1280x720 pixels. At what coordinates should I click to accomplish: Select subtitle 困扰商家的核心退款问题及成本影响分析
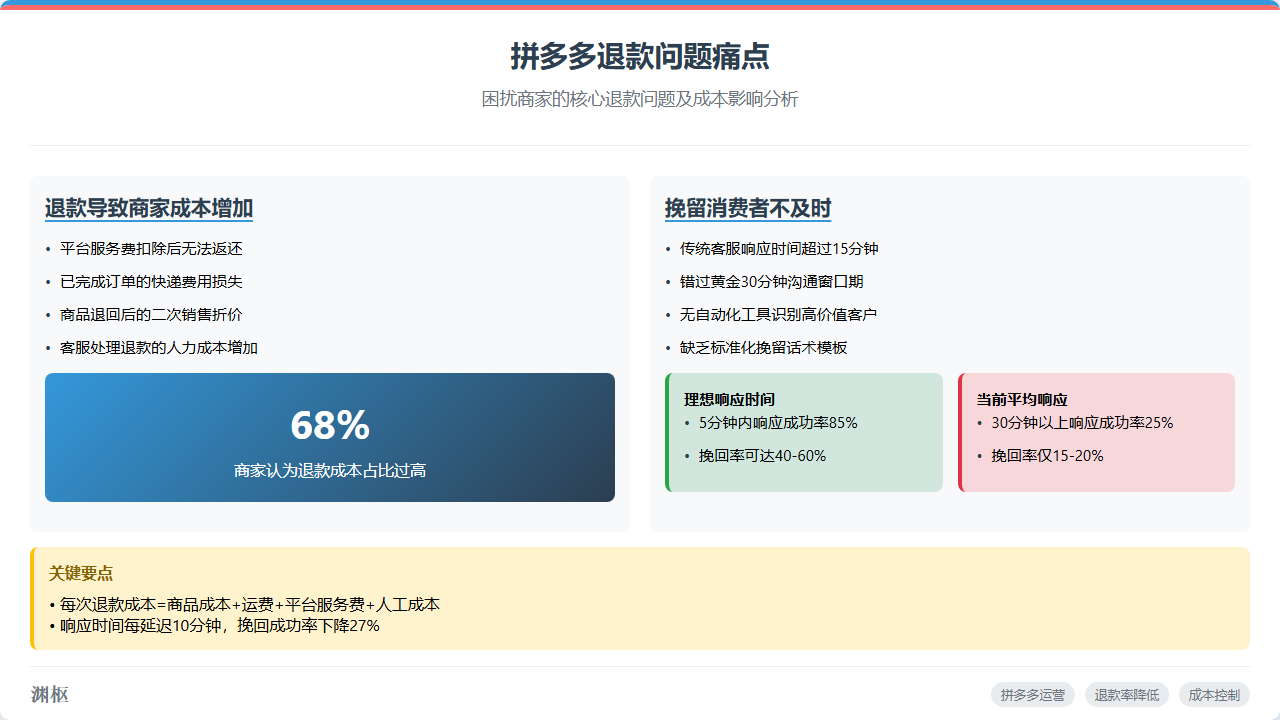640,99
